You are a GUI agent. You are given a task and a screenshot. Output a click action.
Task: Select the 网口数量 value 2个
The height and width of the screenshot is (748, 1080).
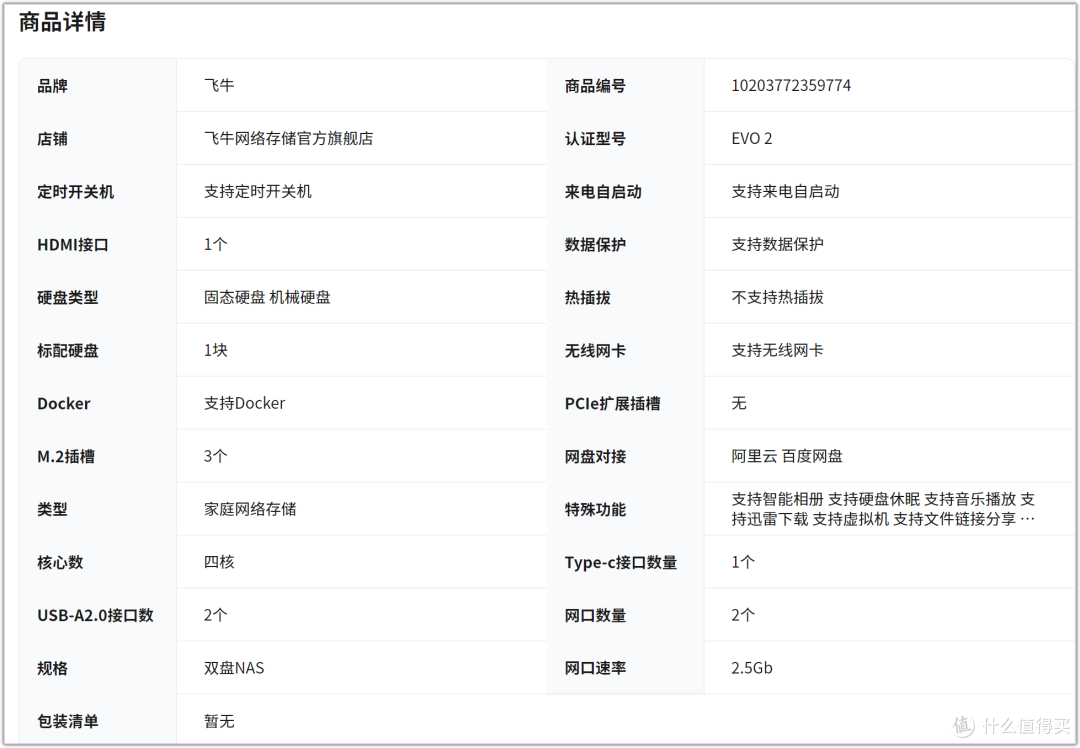pos(743,616)
